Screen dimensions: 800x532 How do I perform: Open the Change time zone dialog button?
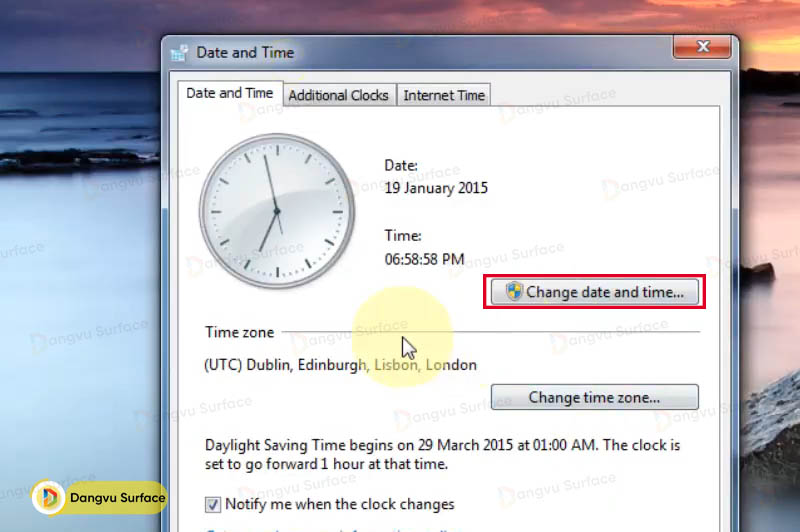pyautogui.click(x=594, y=397)
